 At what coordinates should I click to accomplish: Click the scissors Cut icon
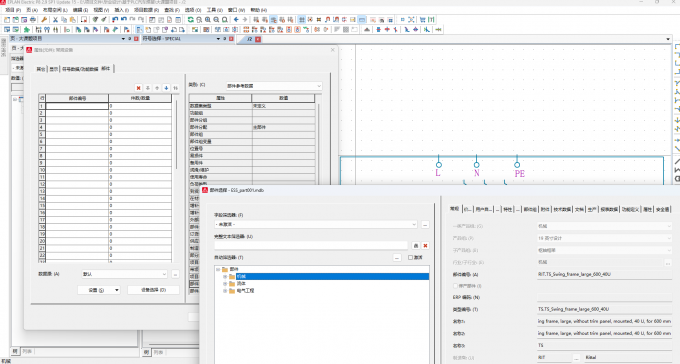[55, 20]
